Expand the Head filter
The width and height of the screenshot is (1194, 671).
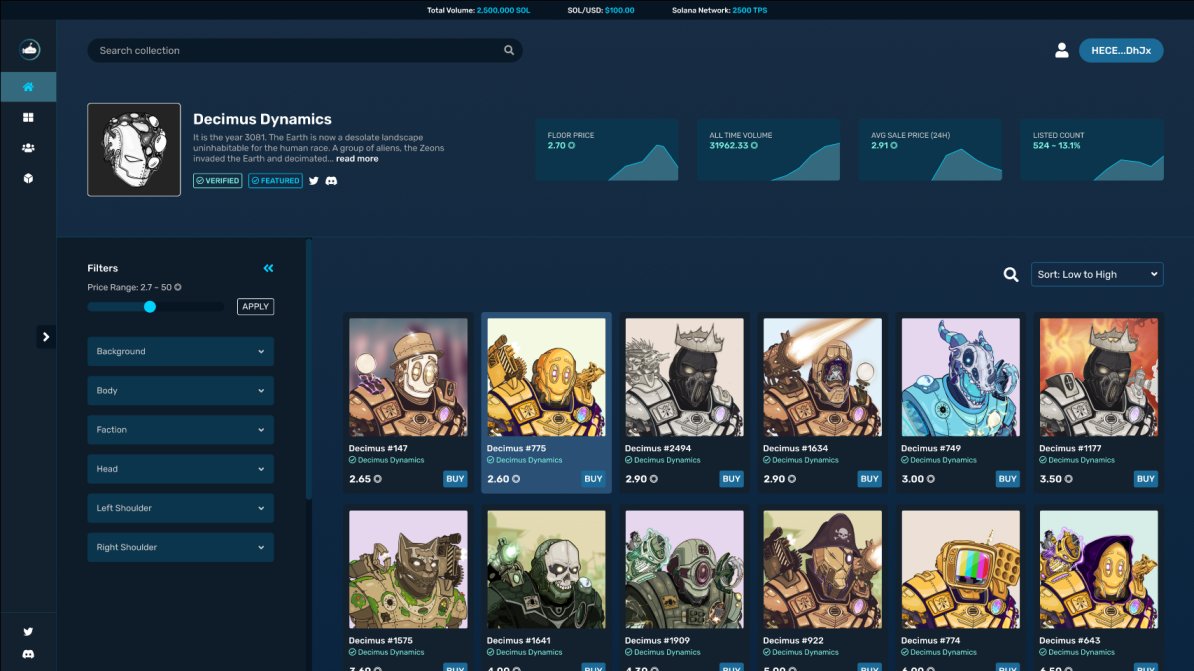[x=180, y=469]
